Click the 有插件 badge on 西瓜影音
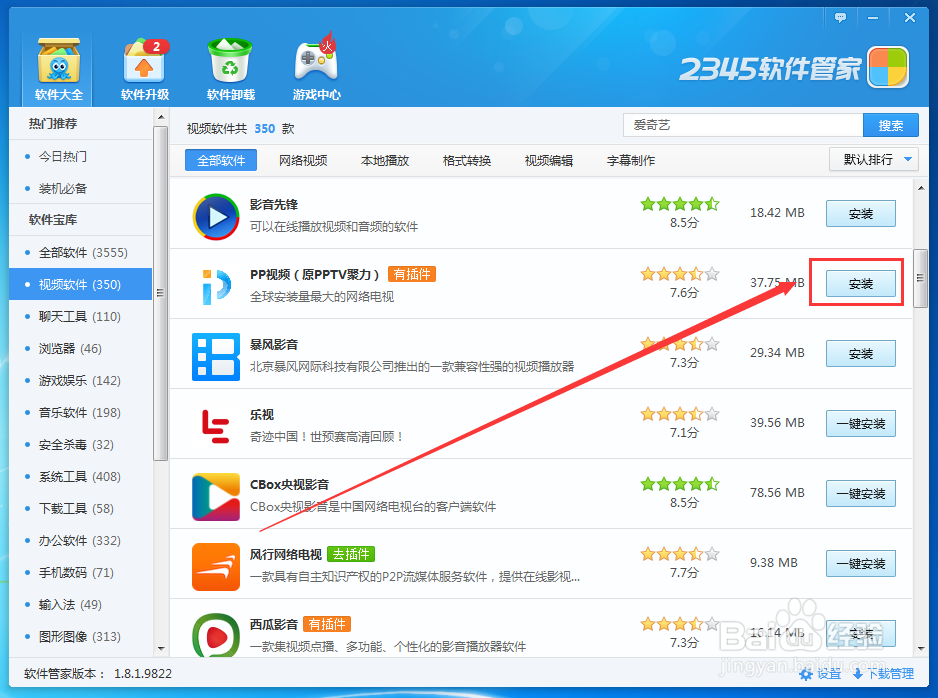 327,624
